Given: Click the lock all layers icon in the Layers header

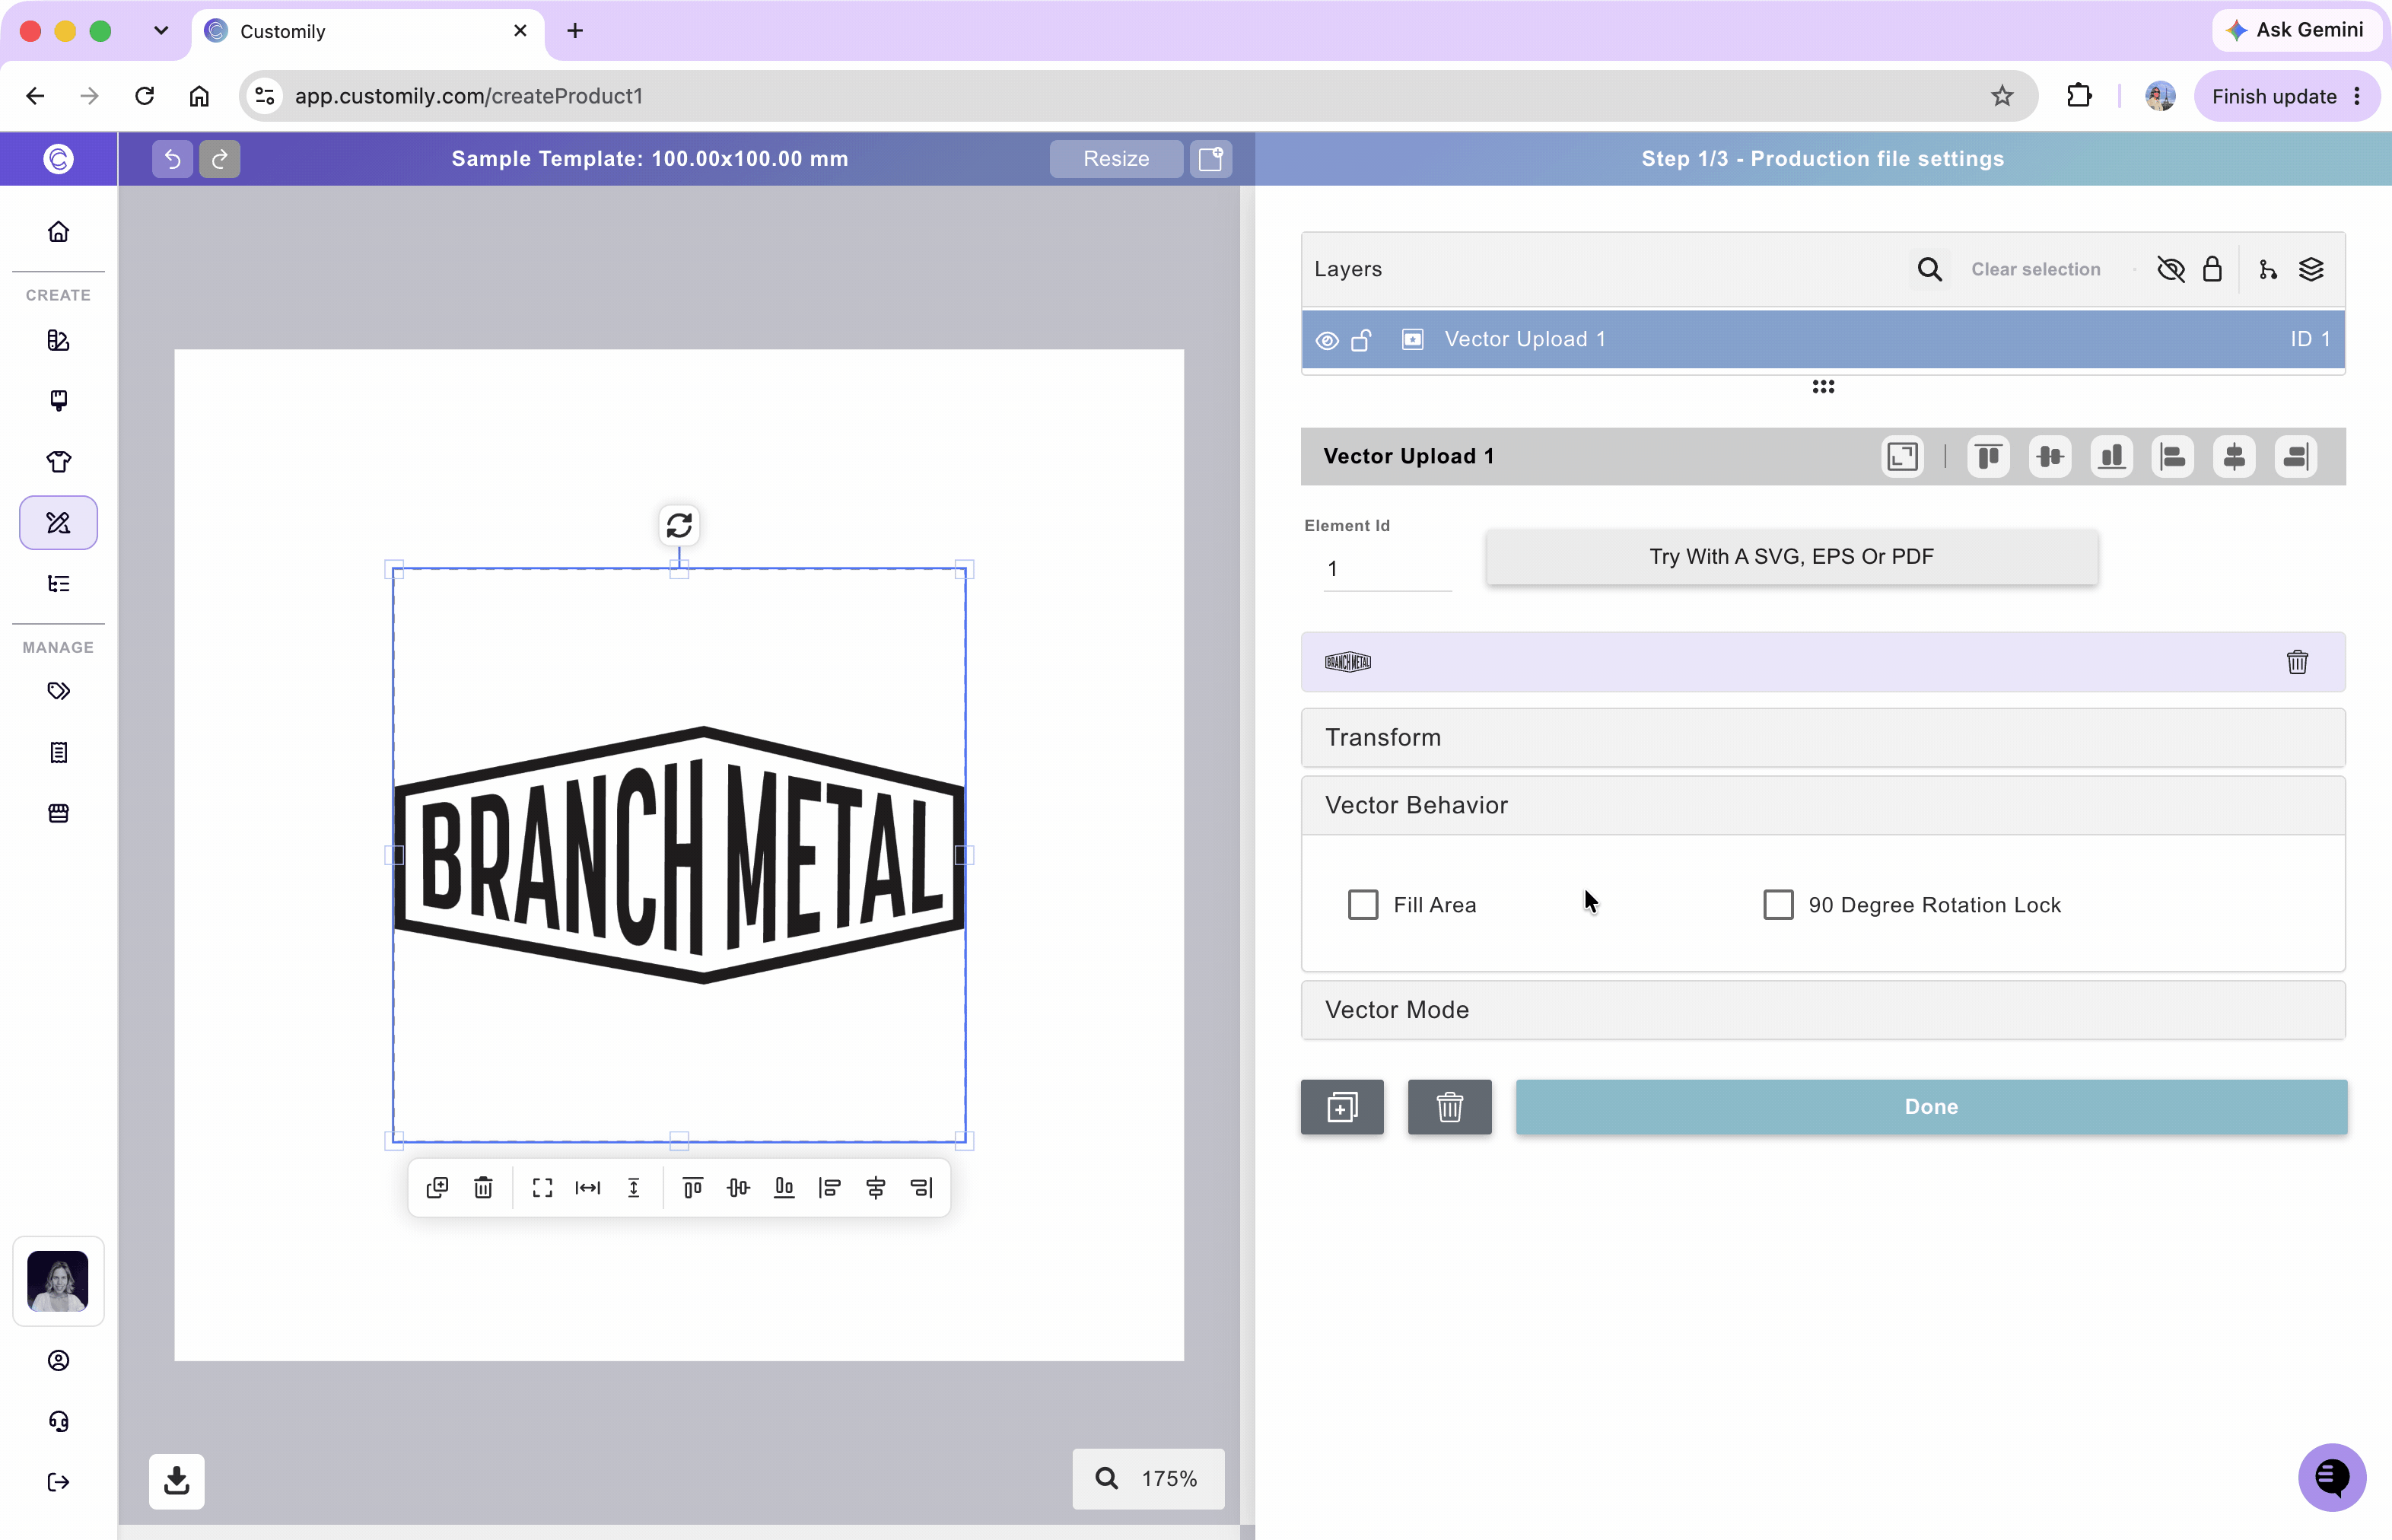Looking at the screenshot, I should tap(2212, 269).
